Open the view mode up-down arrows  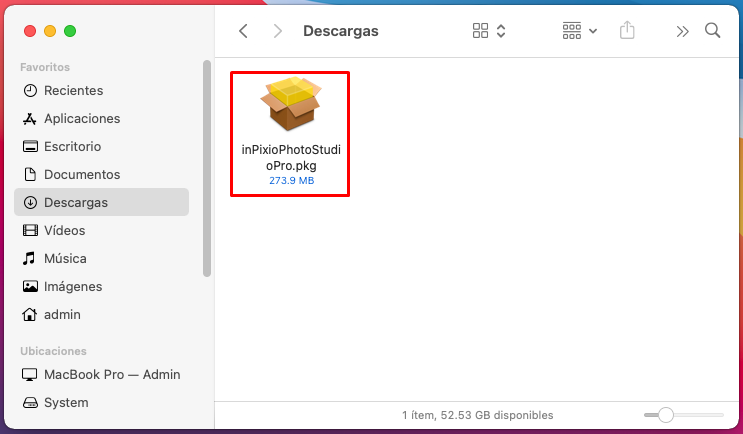pyautogui.click(x=501, y=31)
